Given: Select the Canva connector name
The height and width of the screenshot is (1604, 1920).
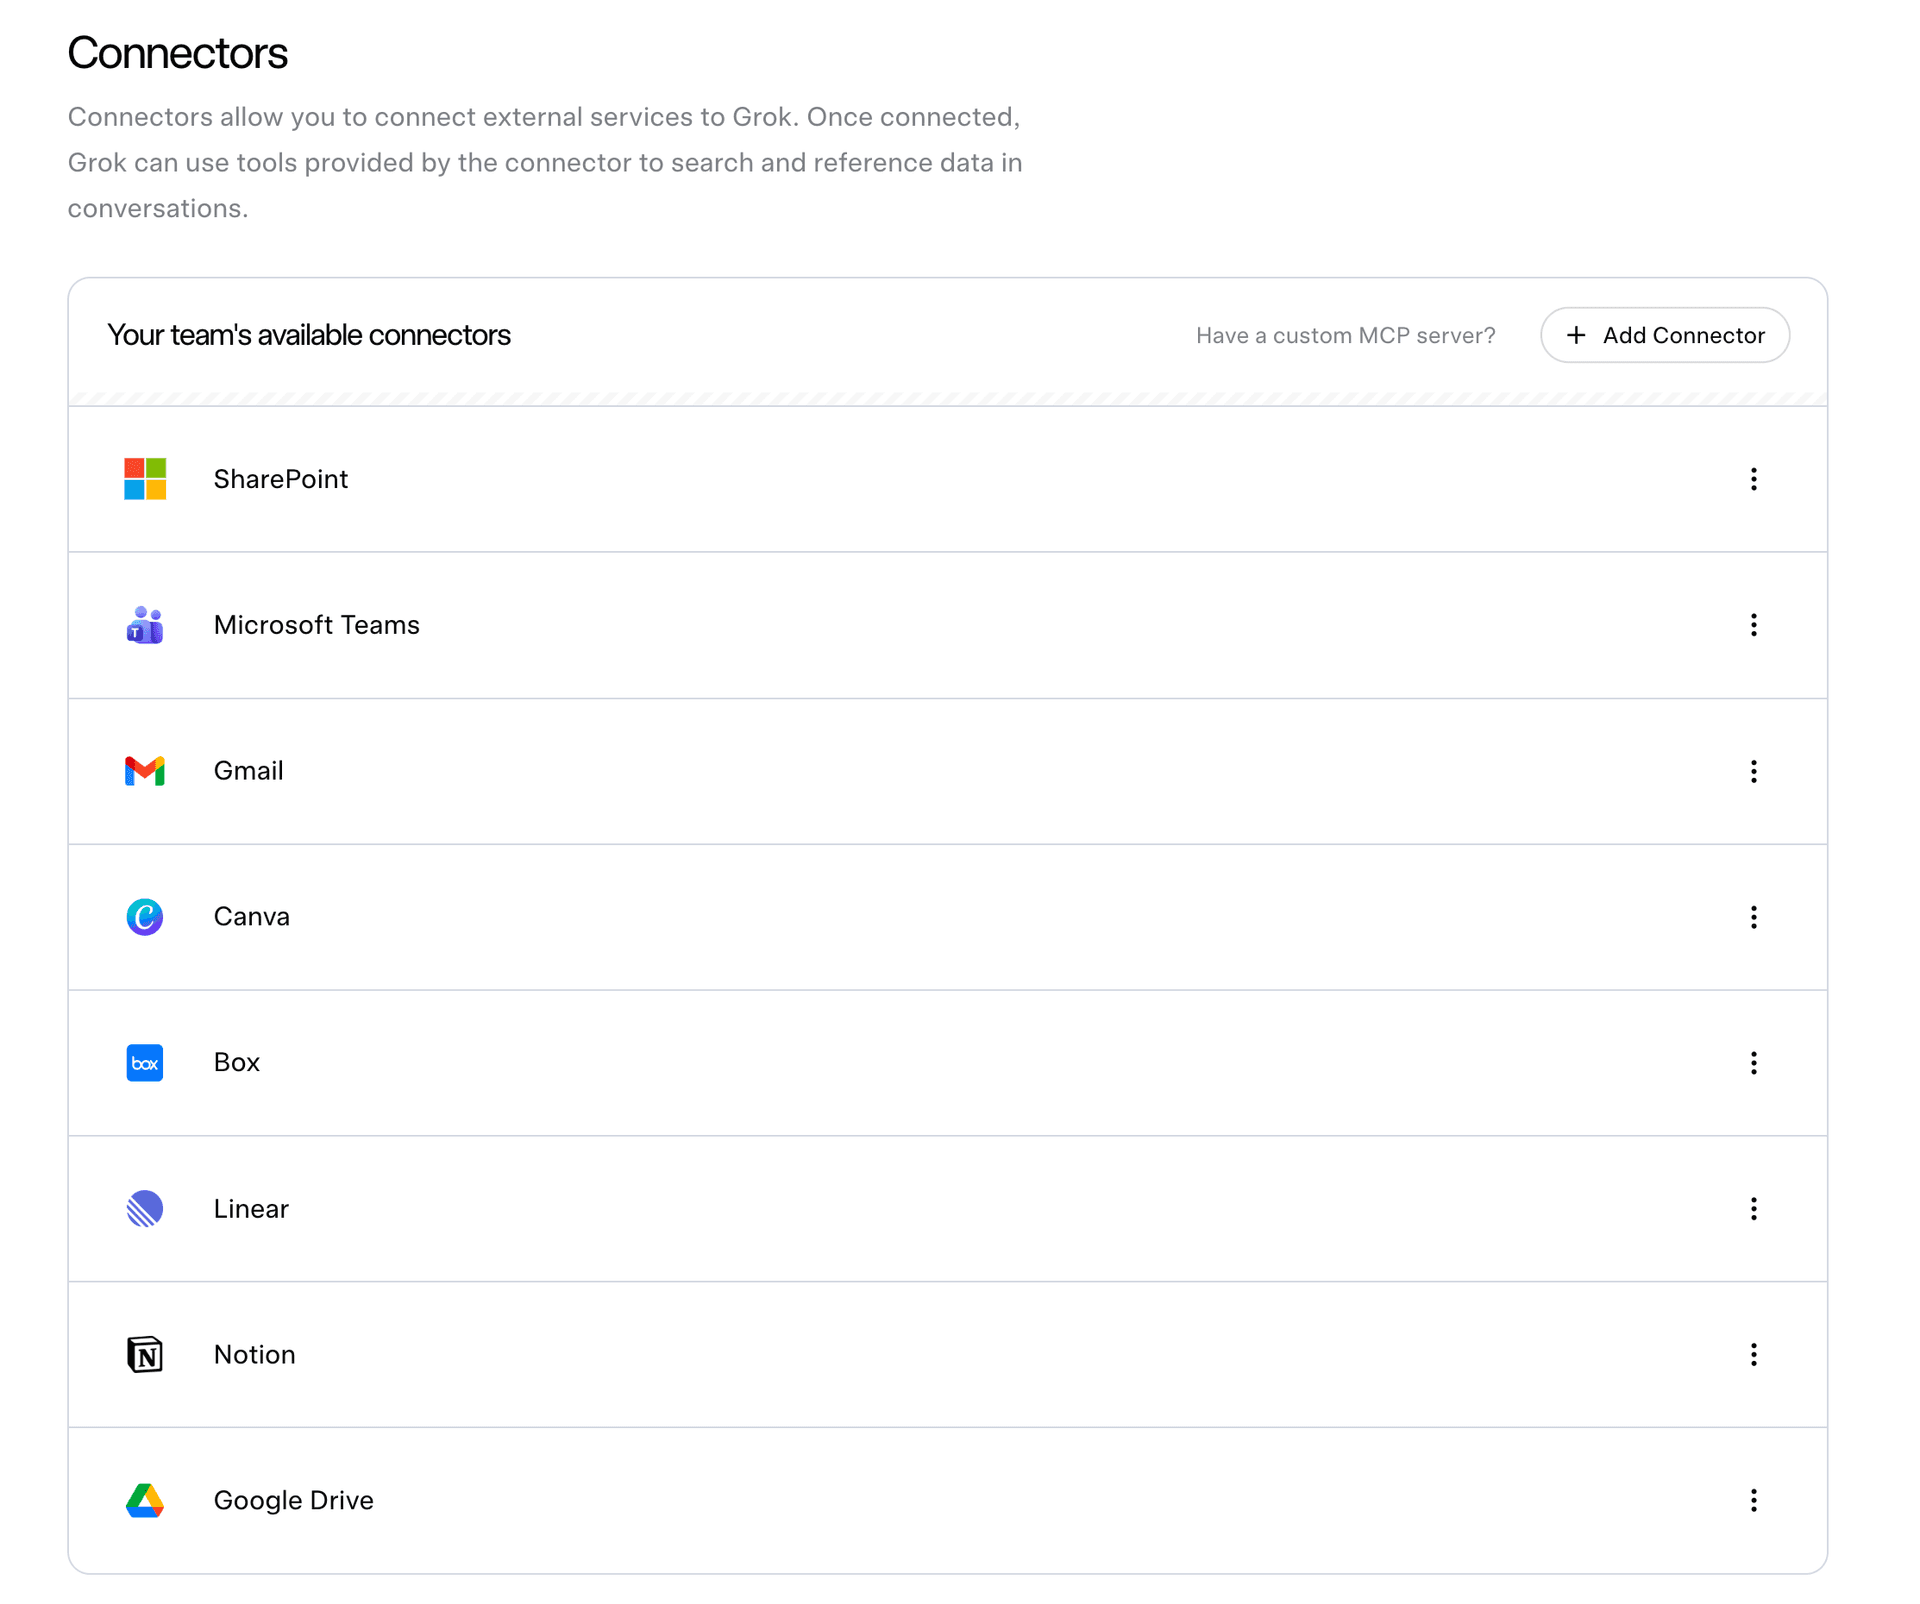Looking at the screenshot, I should click(252, 917).
